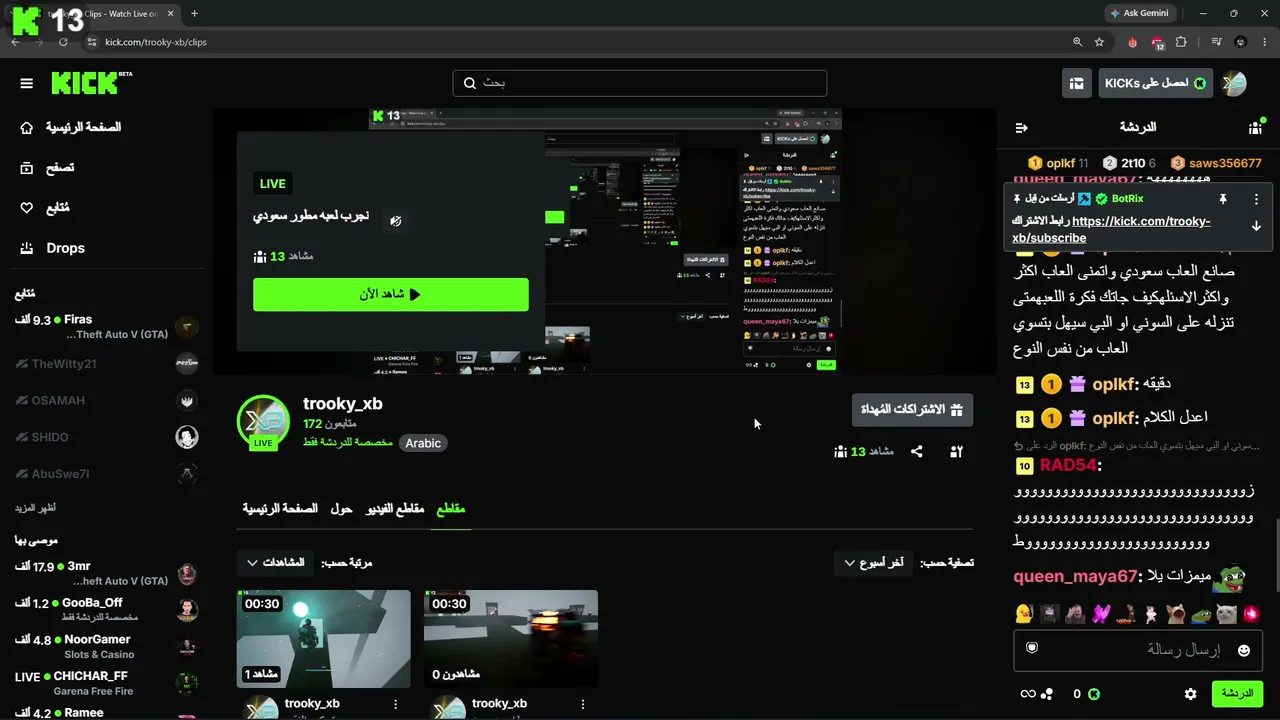Open Chrome extensions puzzle icon
The height and width of the screenshot is (720, 1280).
(x=1181, y=42)
